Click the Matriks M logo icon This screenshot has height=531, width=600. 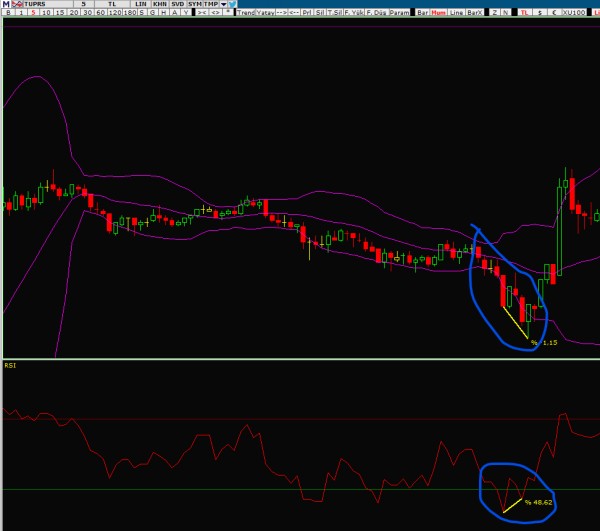pos(6,4)
